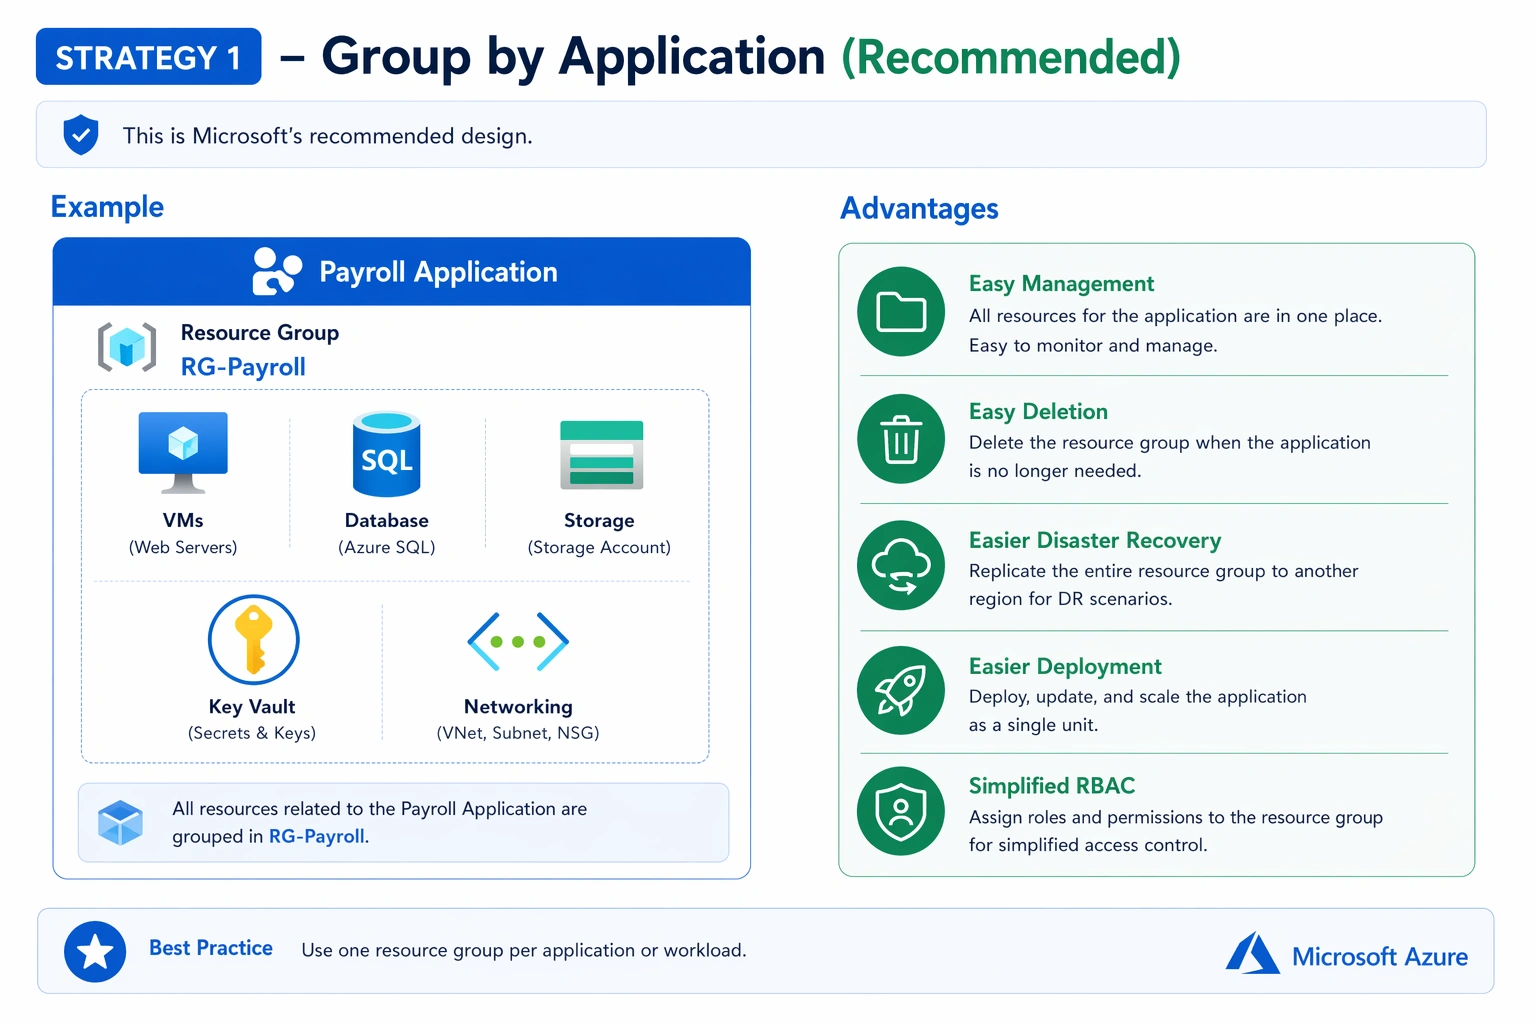This screenshot has height=1024, width=1536.
Task: Click the Payroll Application header title
Action: [438, 272]
